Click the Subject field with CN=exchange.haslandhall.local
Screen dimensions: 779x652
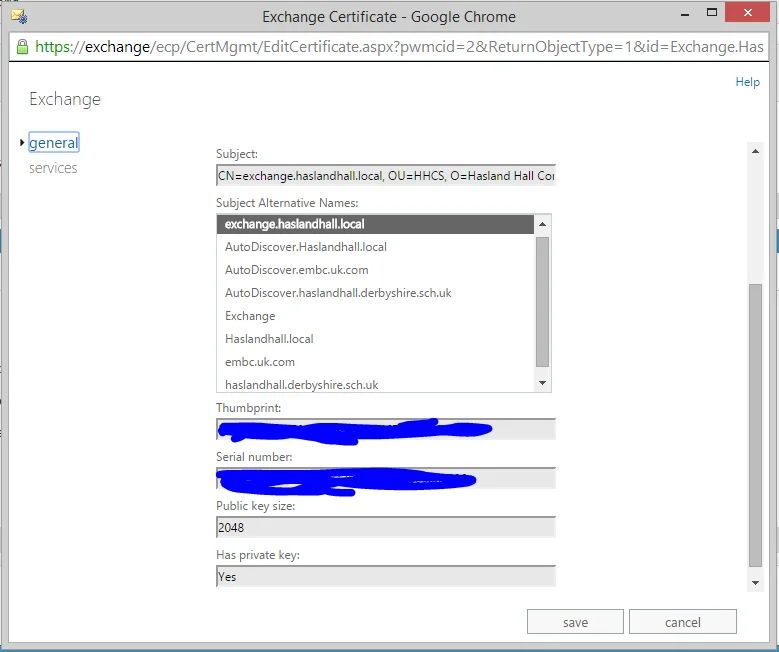386,175
